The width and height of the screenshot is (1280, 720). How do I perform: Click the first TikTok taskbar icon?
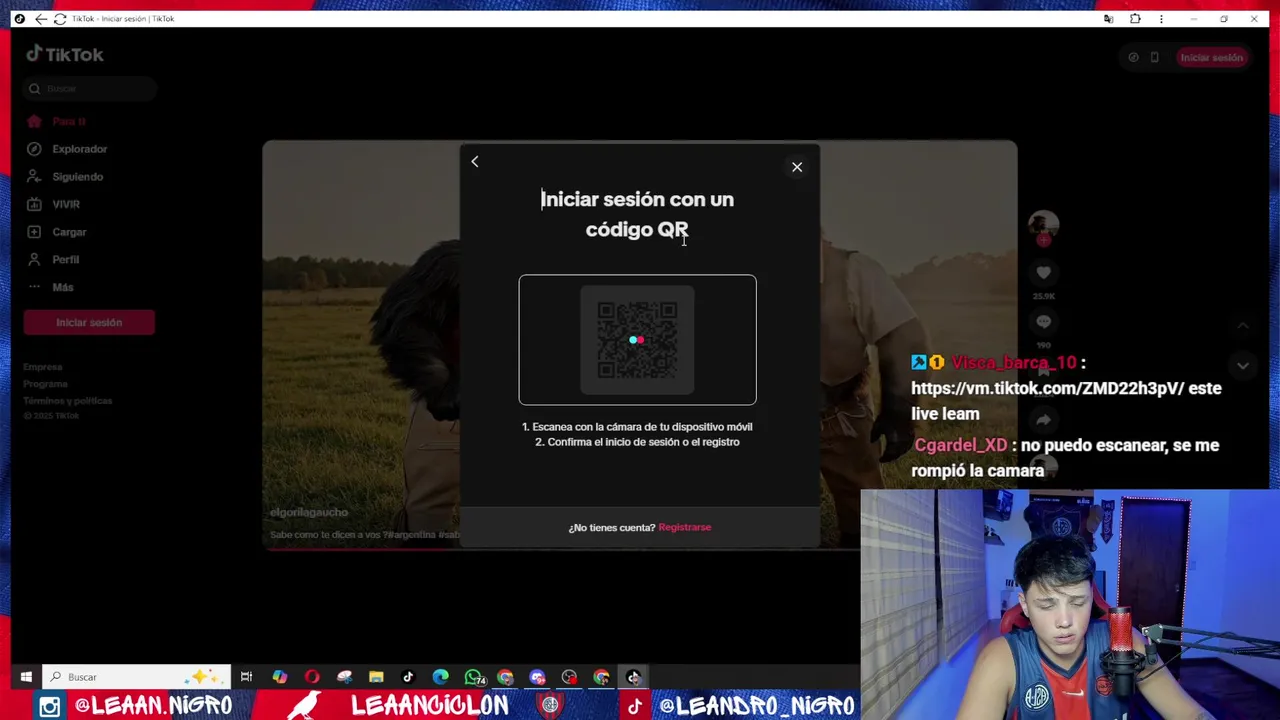coord(408,677)
